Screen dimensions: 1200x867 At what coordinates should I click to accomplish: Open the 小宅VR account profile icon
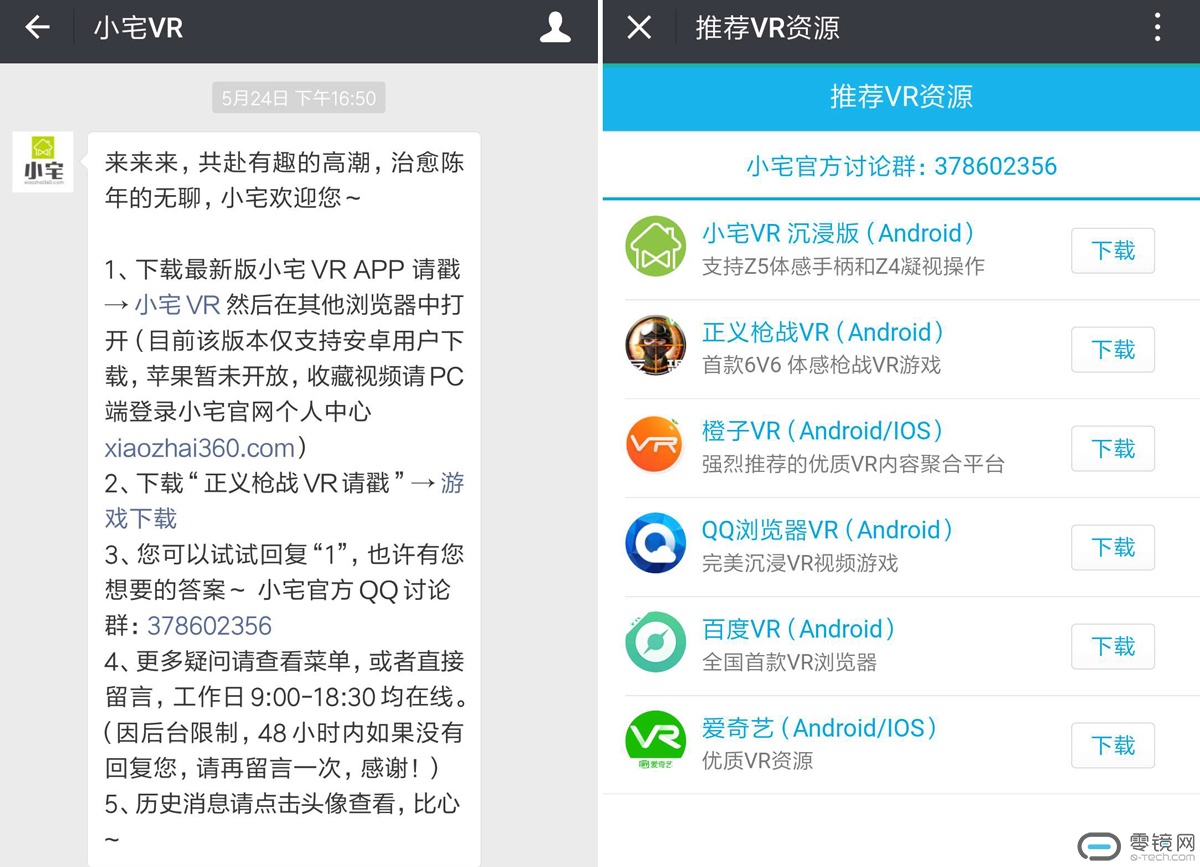[x=555, y=28]
